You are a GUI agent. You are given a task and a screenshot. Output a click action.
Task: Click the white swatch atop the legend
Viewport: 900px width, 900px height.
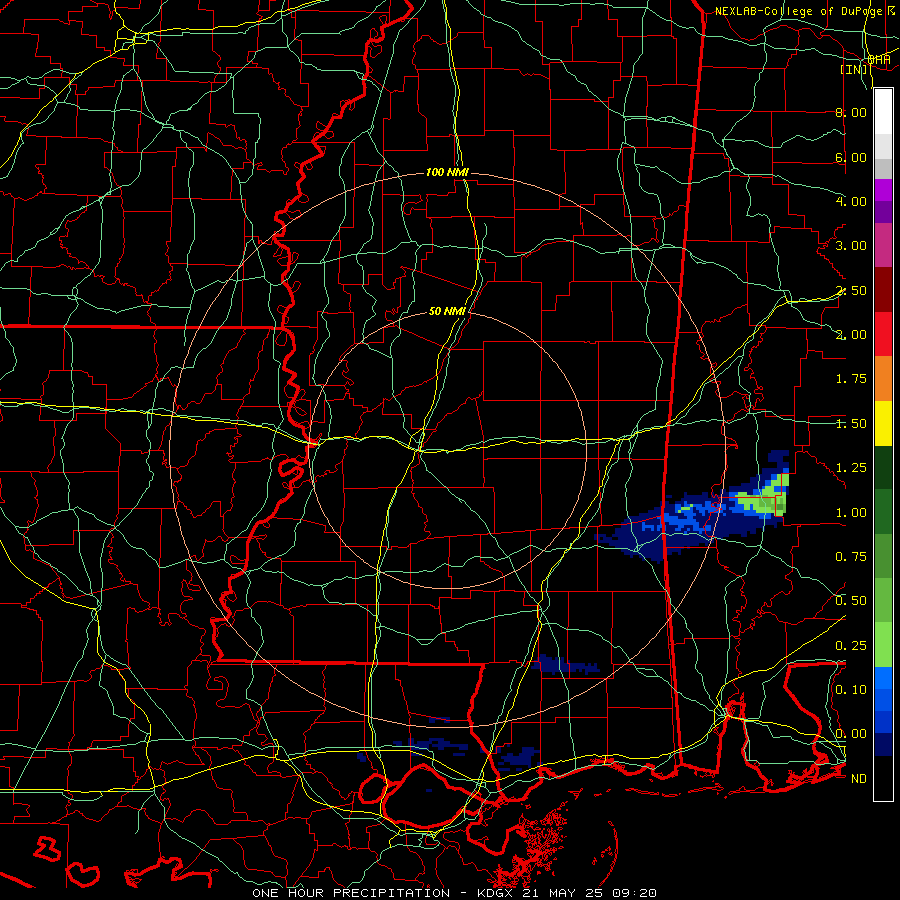point(883,112)
